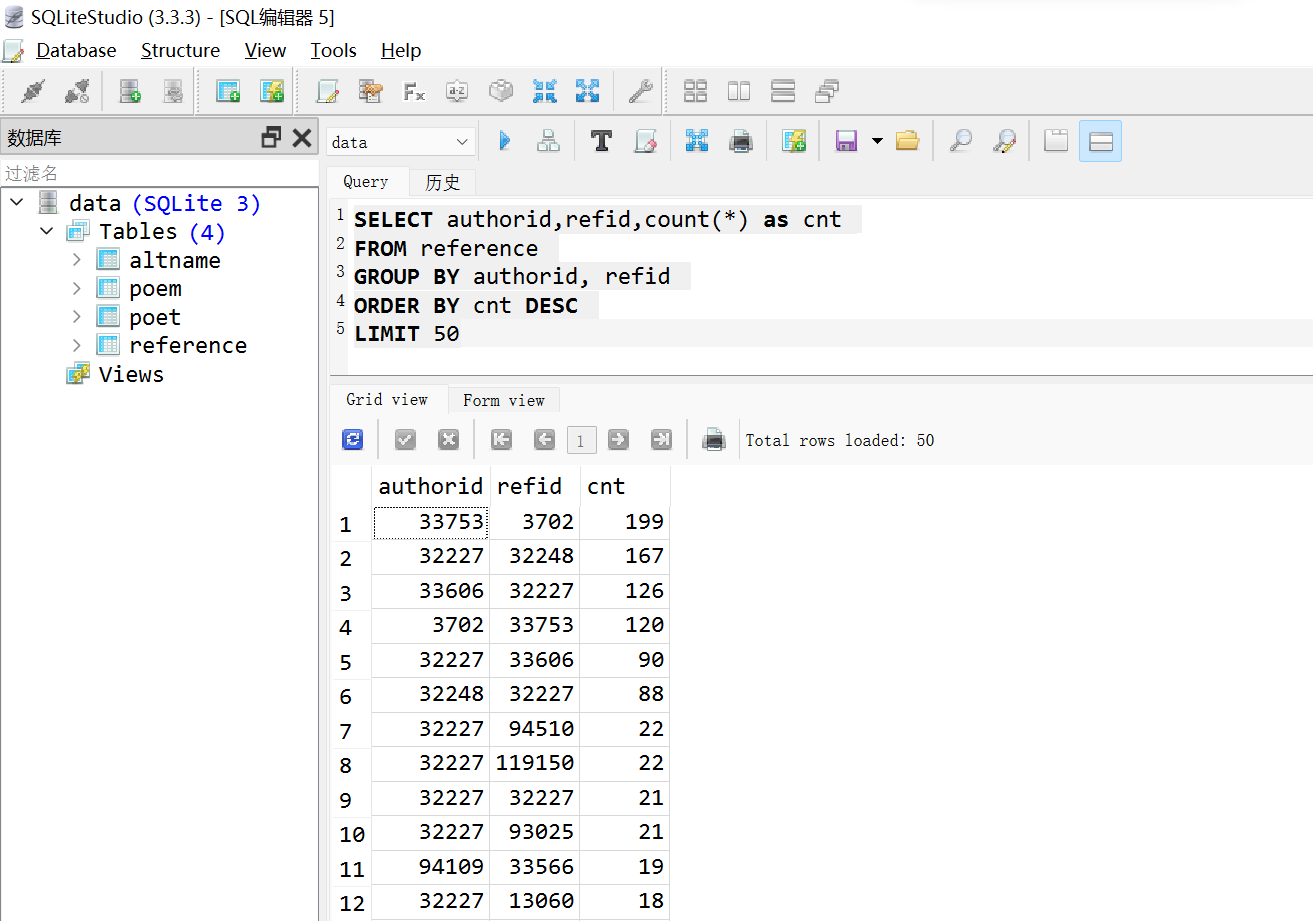Switch to the Form view tab
Image resolution: width=1313 pixels, height=921 pixels.
504,400
